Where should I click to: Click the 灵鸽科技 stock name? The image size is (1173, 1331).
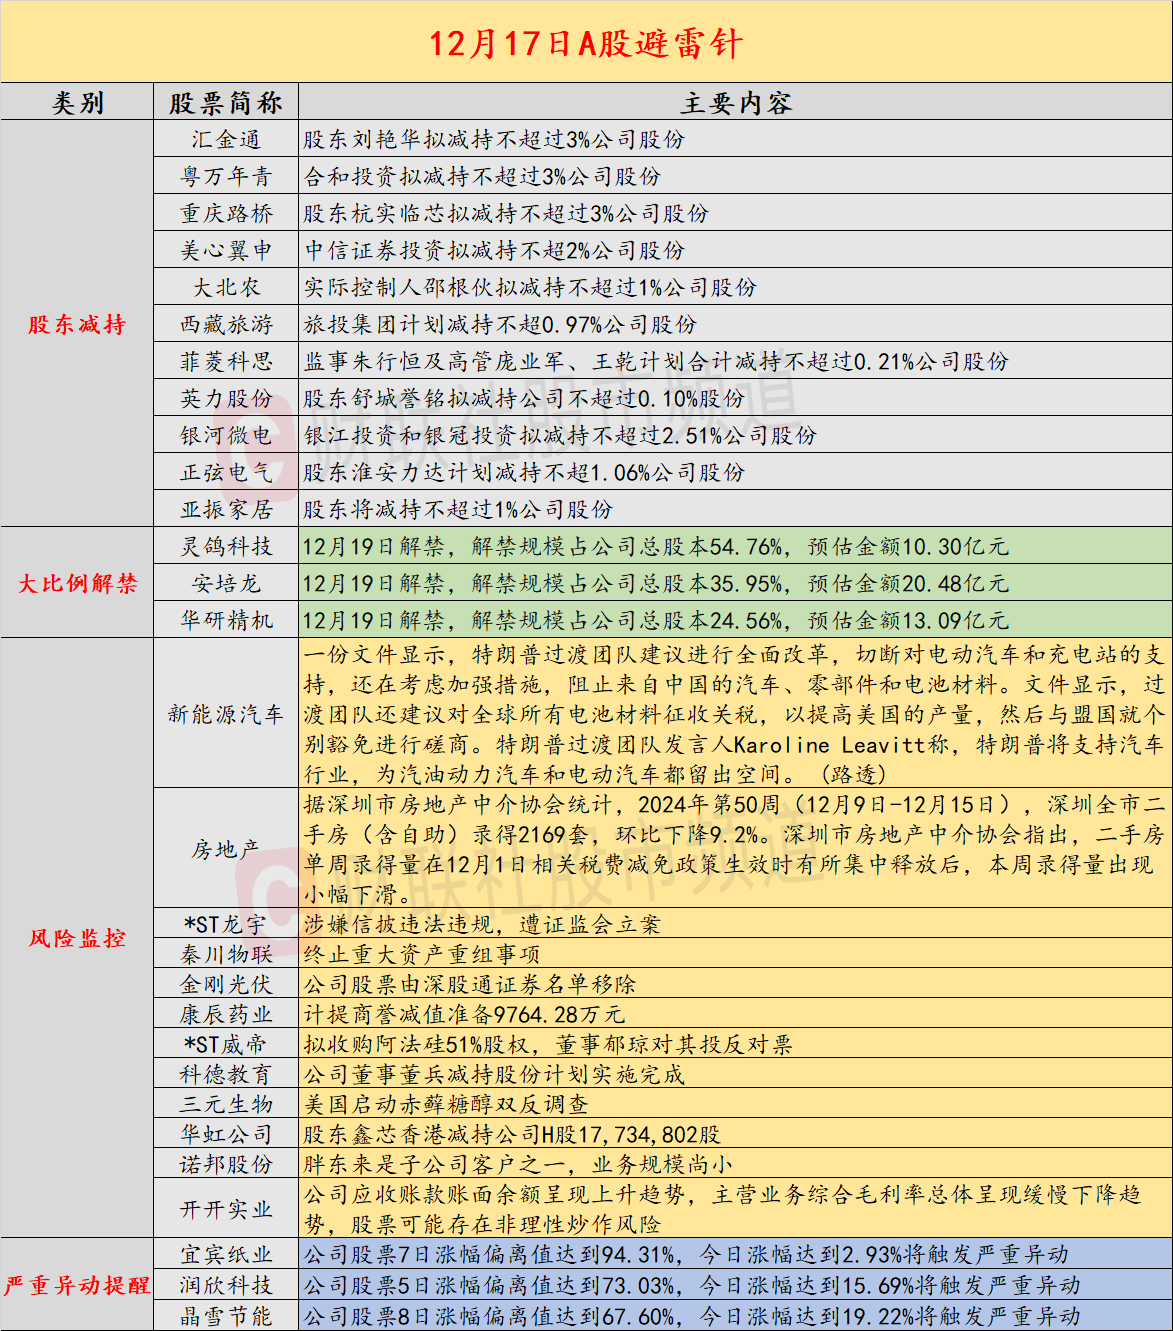tap(226, 547)
